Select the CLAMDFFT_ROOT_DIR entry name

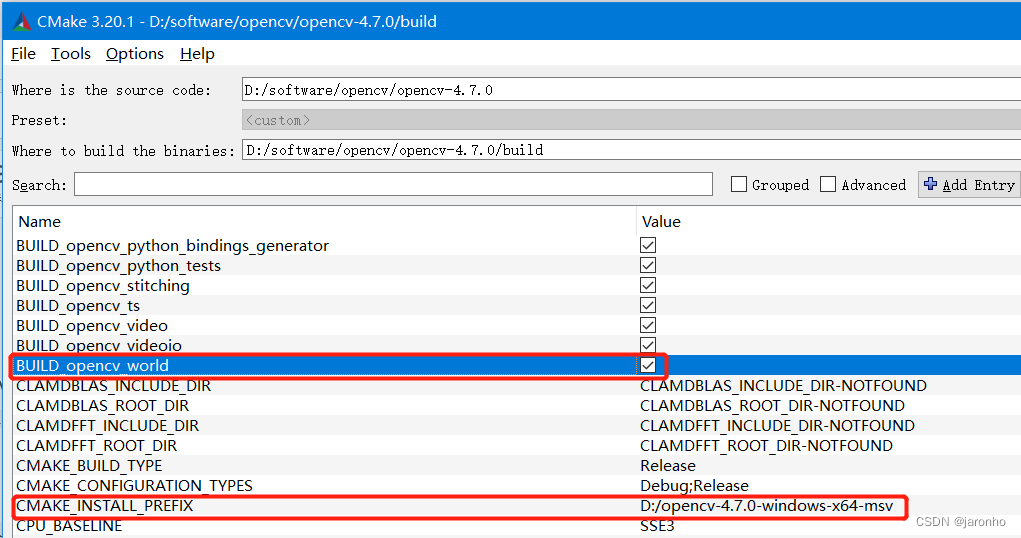pyautogui.click(x=96, y=446)
